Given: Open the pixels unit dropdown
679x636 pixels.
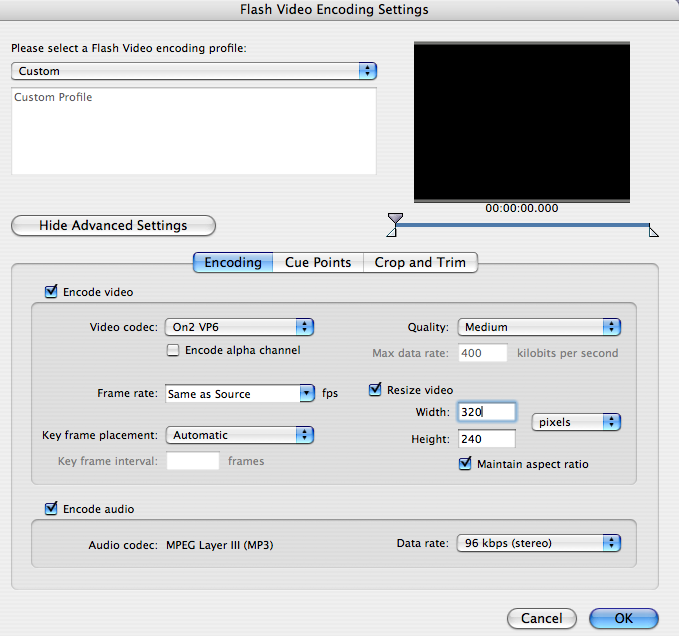Looking at the screenshot, I should click(x=576, y=422).
